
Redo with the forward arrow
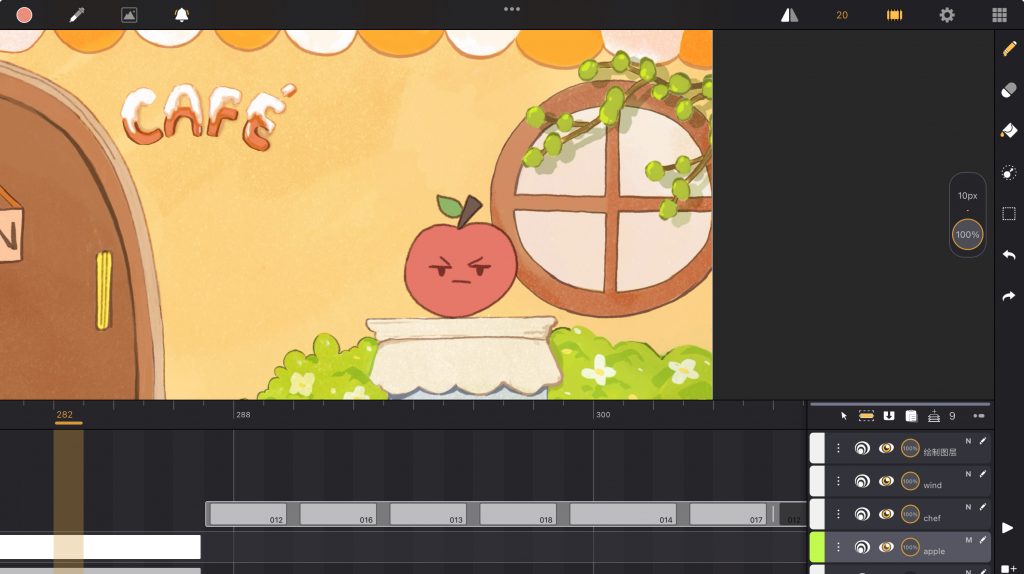1009,296
